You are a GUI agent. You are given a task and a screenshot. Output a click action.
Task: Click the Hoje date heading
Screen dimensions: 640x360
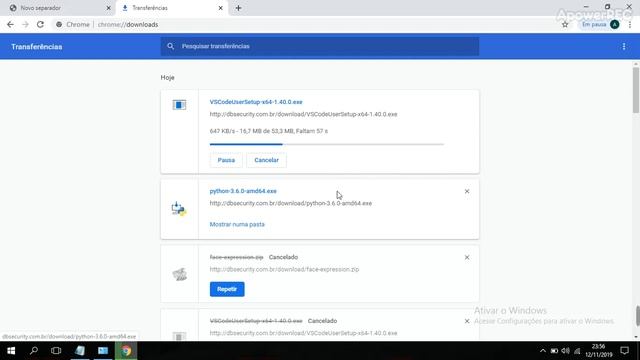167,78
